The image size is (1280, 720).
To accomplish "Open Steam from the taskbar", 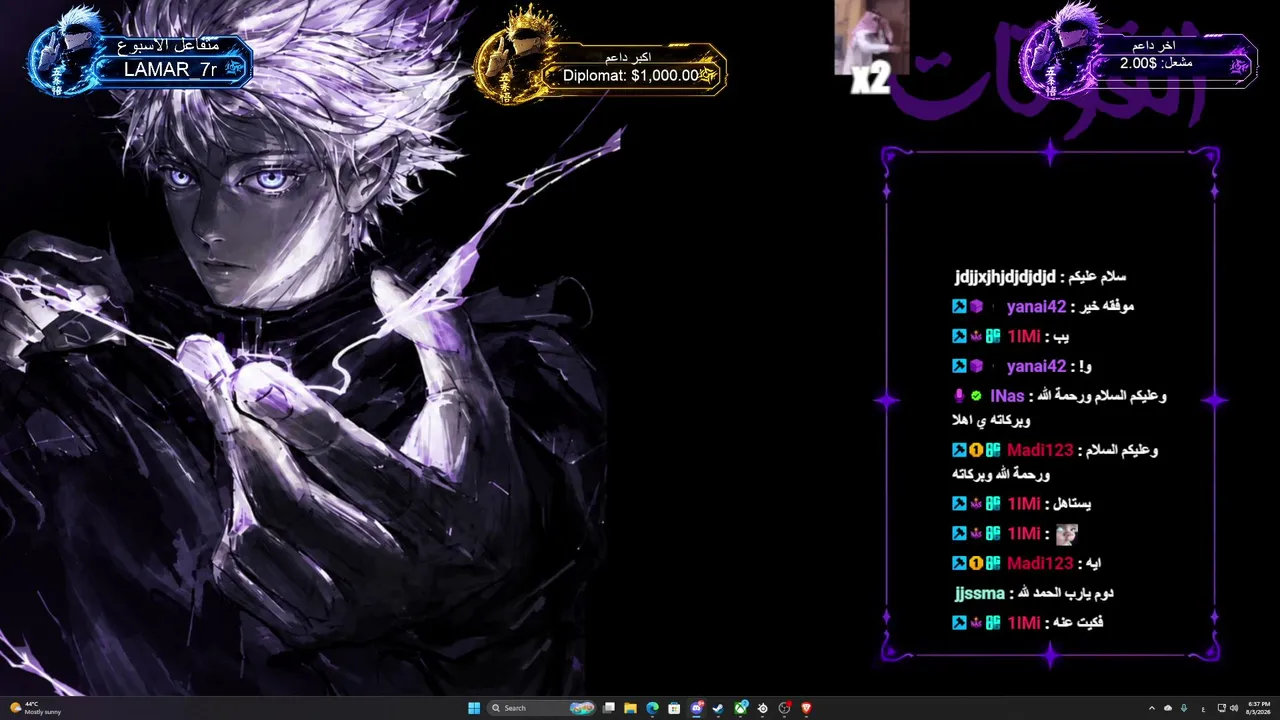I will (x=718, y=708).
